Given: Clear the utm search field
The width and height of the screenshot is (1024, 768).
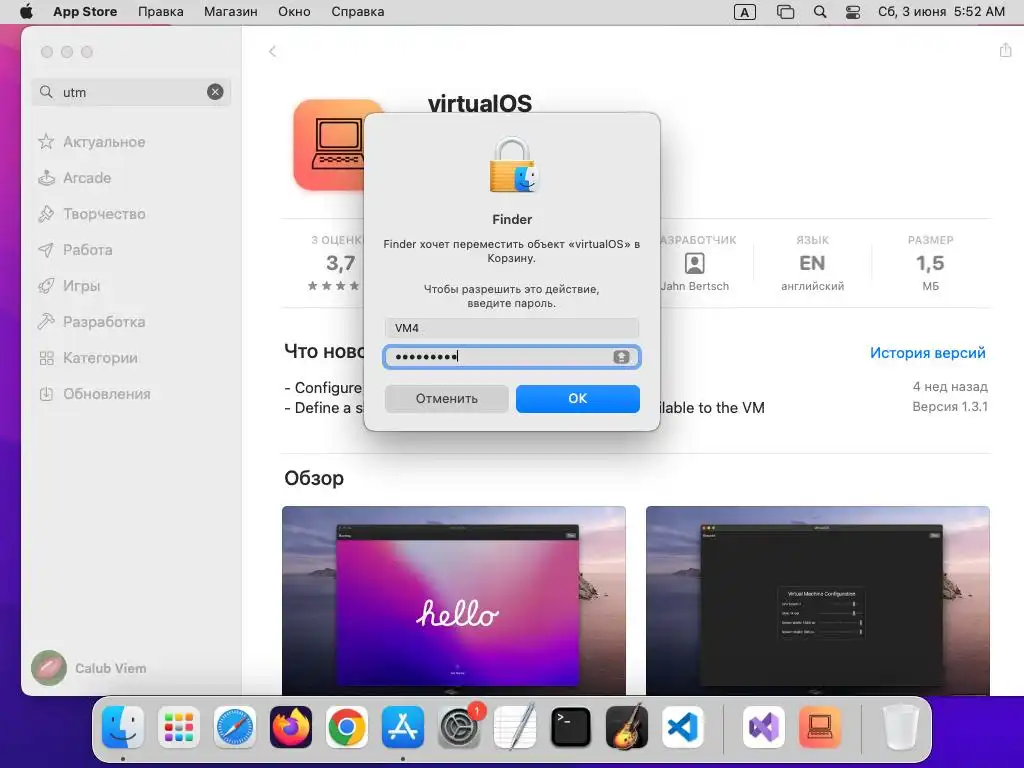Looking at the screenshot, I should pyautogui.click(x=215, y=92).
